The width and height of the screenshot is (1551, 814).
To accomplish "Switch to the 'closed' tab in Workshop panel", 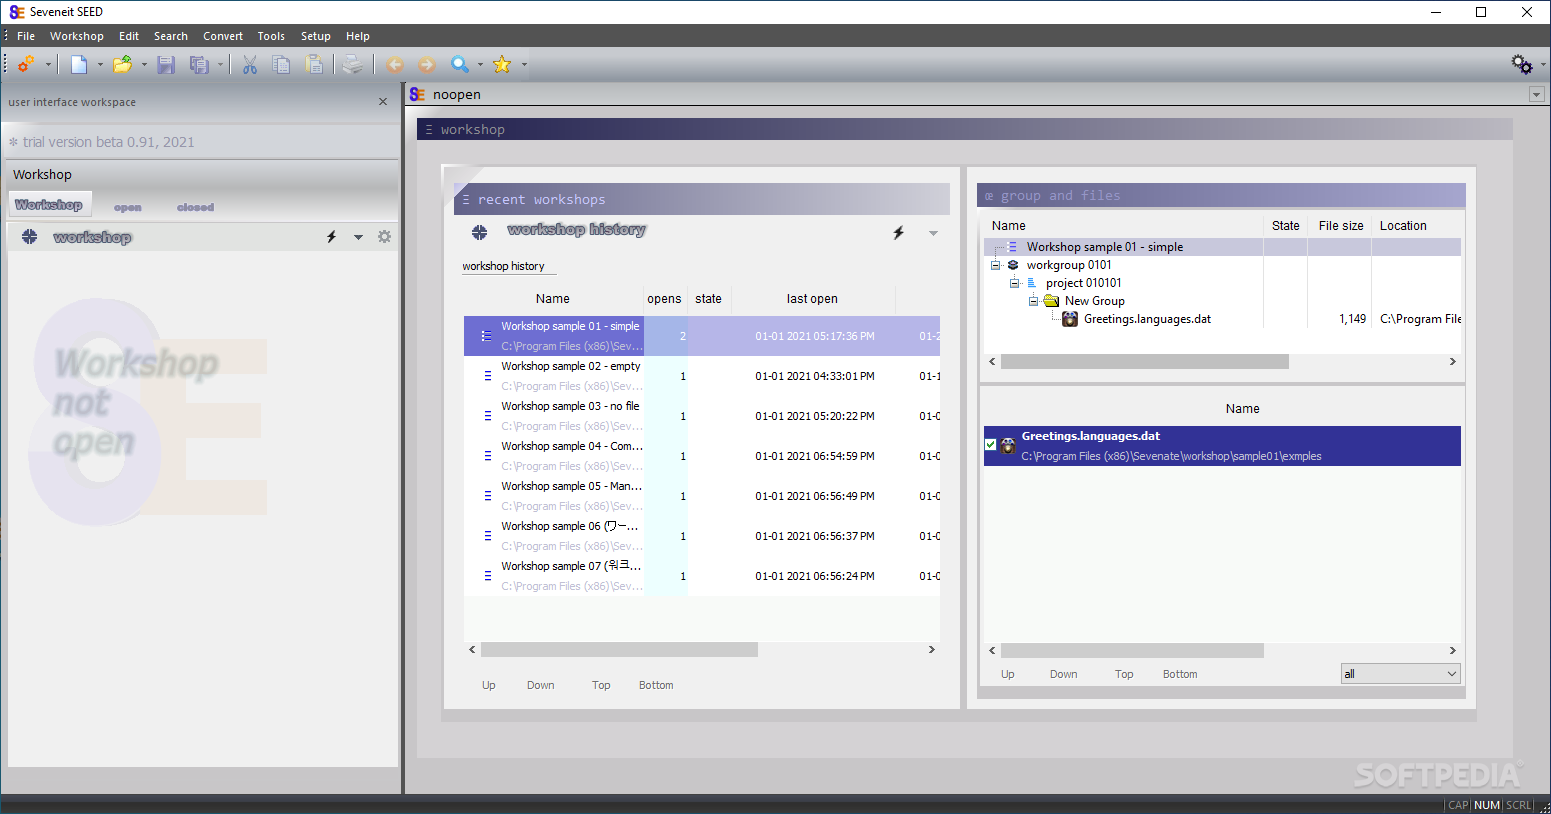I will [196, 207].
